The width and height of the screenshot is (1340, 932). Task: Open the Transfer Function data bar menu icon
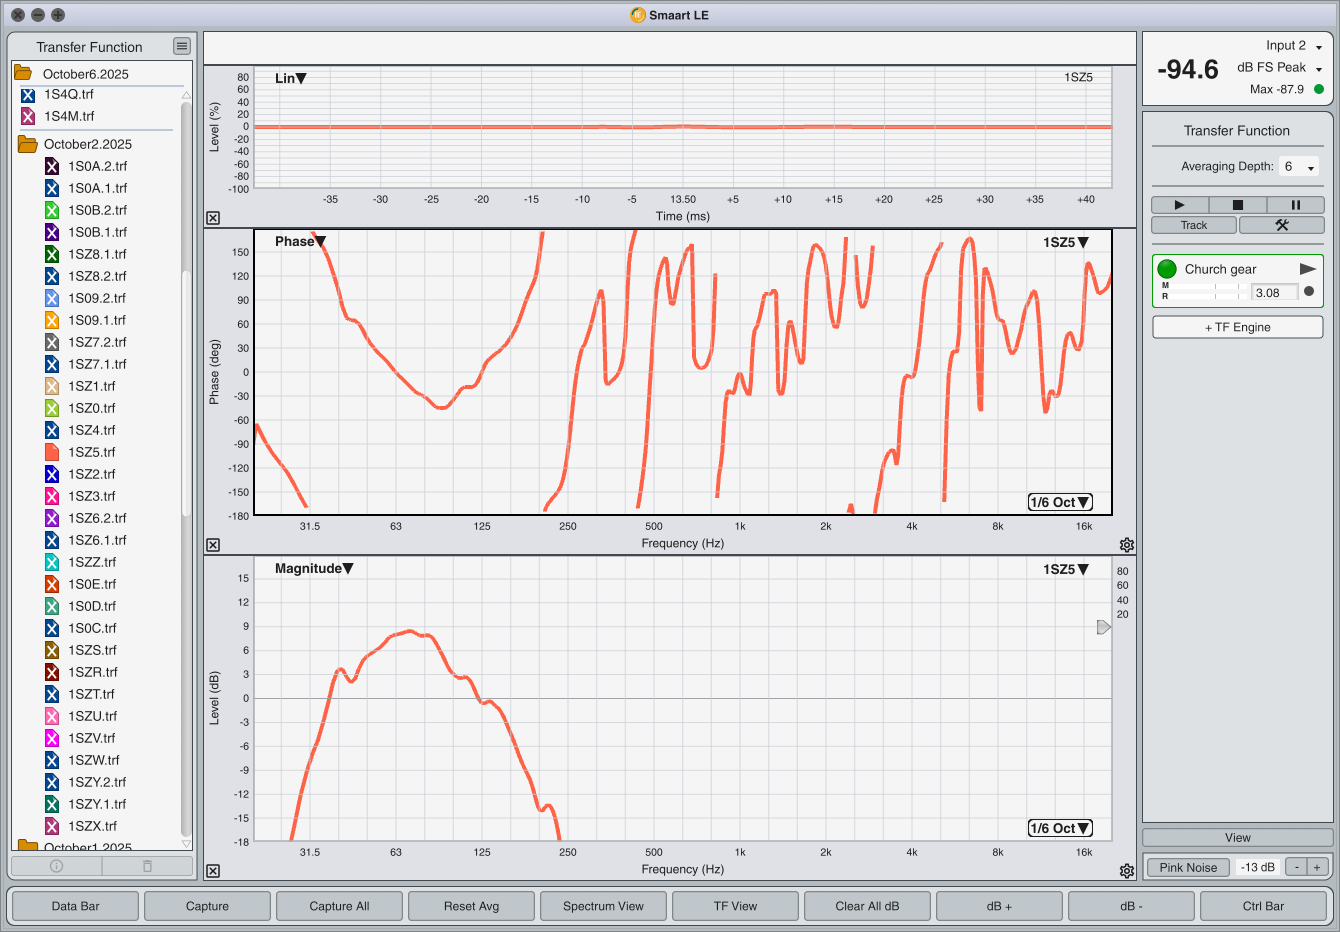181,46
